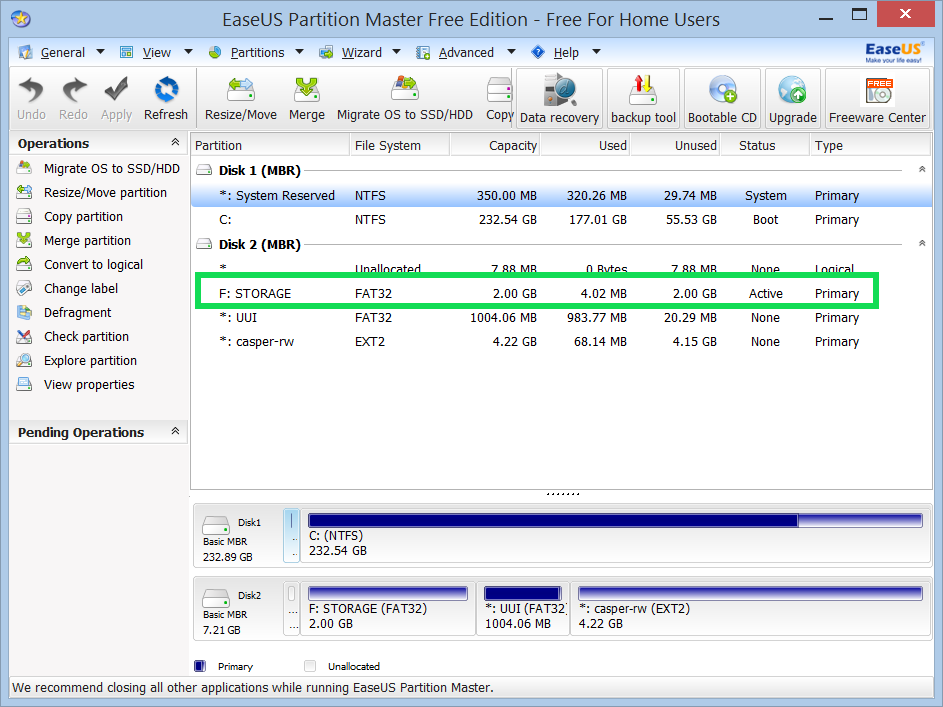Screen dimensions: 943x707
Task: Collapse the Disk 2 (MBR) group
Action: click(x=922, y=243)
